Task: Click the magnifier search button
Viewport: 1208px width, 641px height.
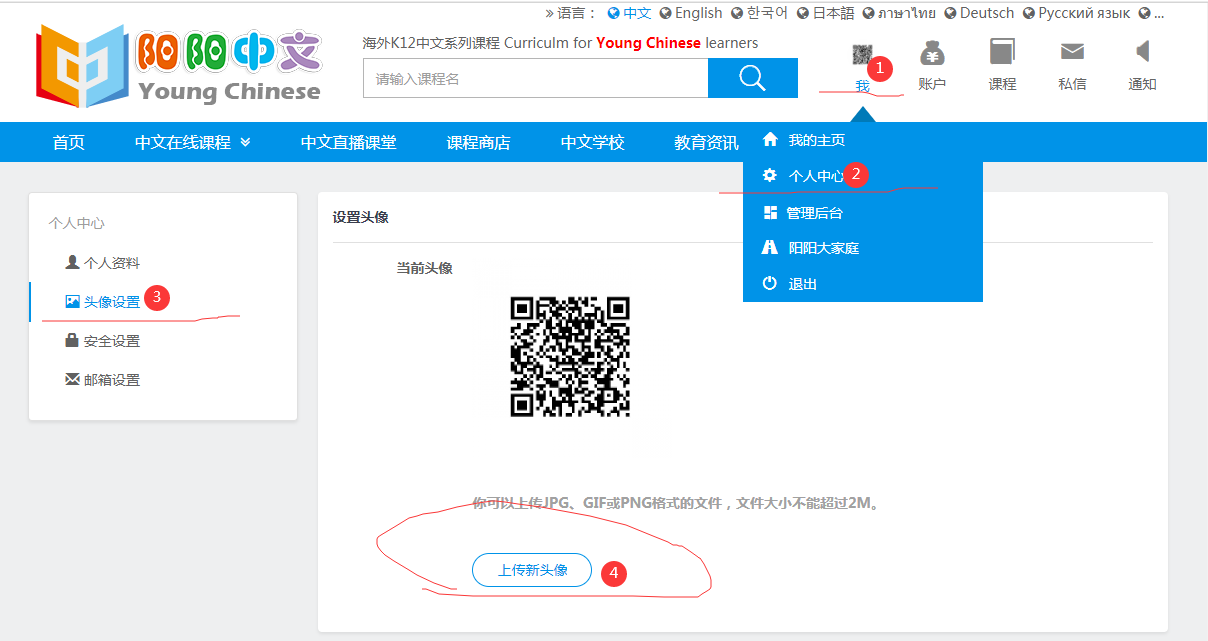Action: coord(753,78)
